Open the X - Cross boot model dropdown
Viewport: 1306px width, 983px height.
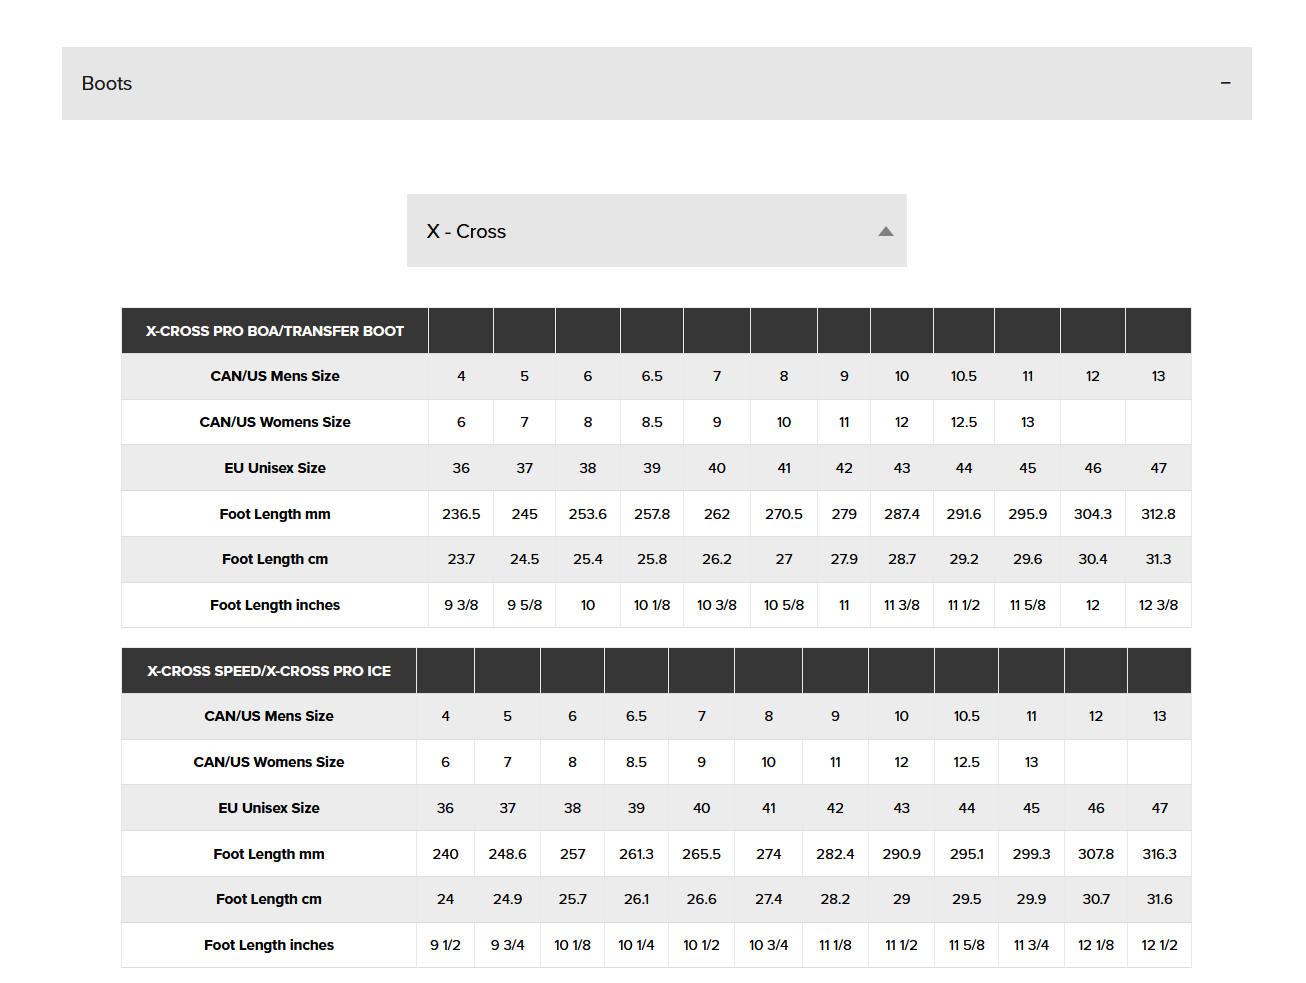(x=657, y=231)
